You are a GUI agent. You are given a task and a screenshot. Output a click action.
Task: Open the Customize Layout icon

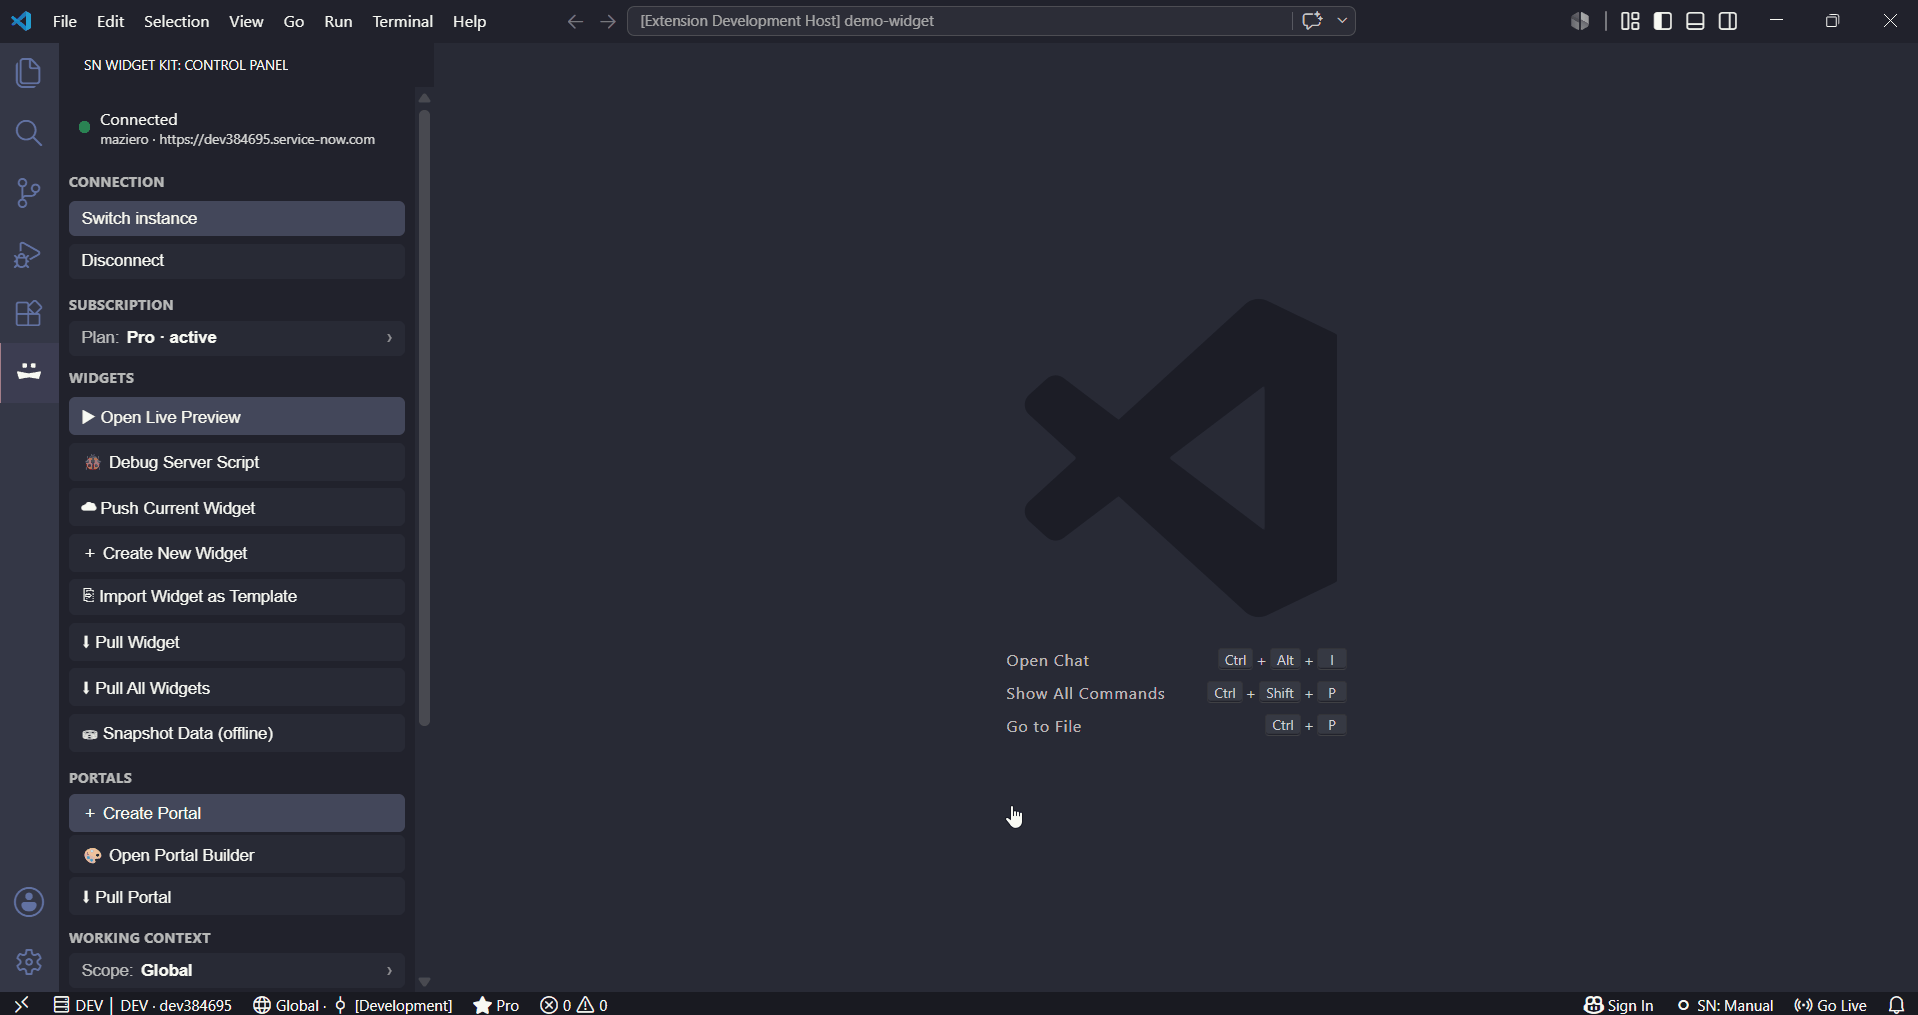(x=1630, y=21)
